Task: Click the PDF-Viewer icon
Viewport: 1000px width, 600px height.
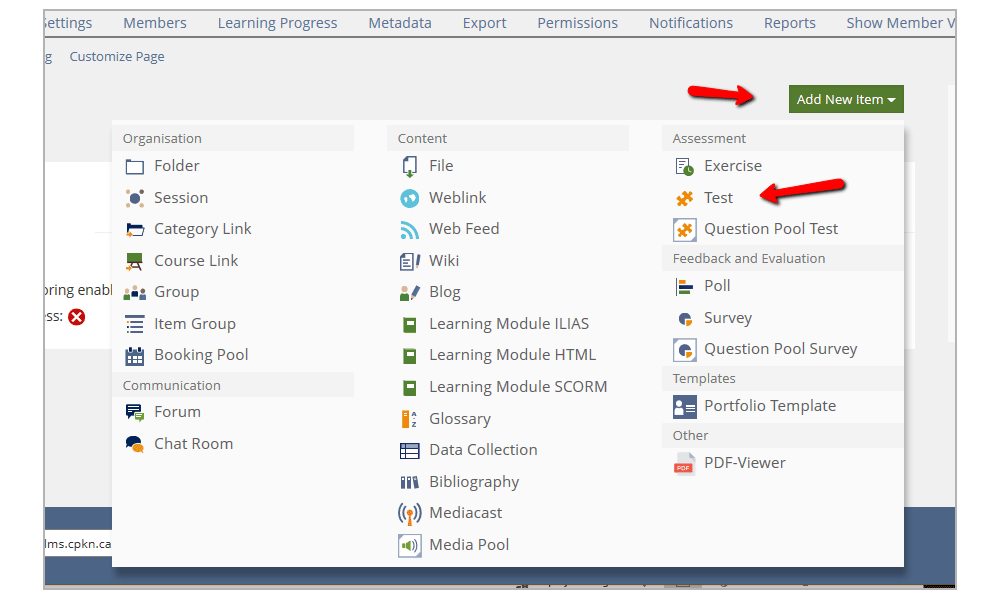Action: pyautogui.click(x=684, y=464)
